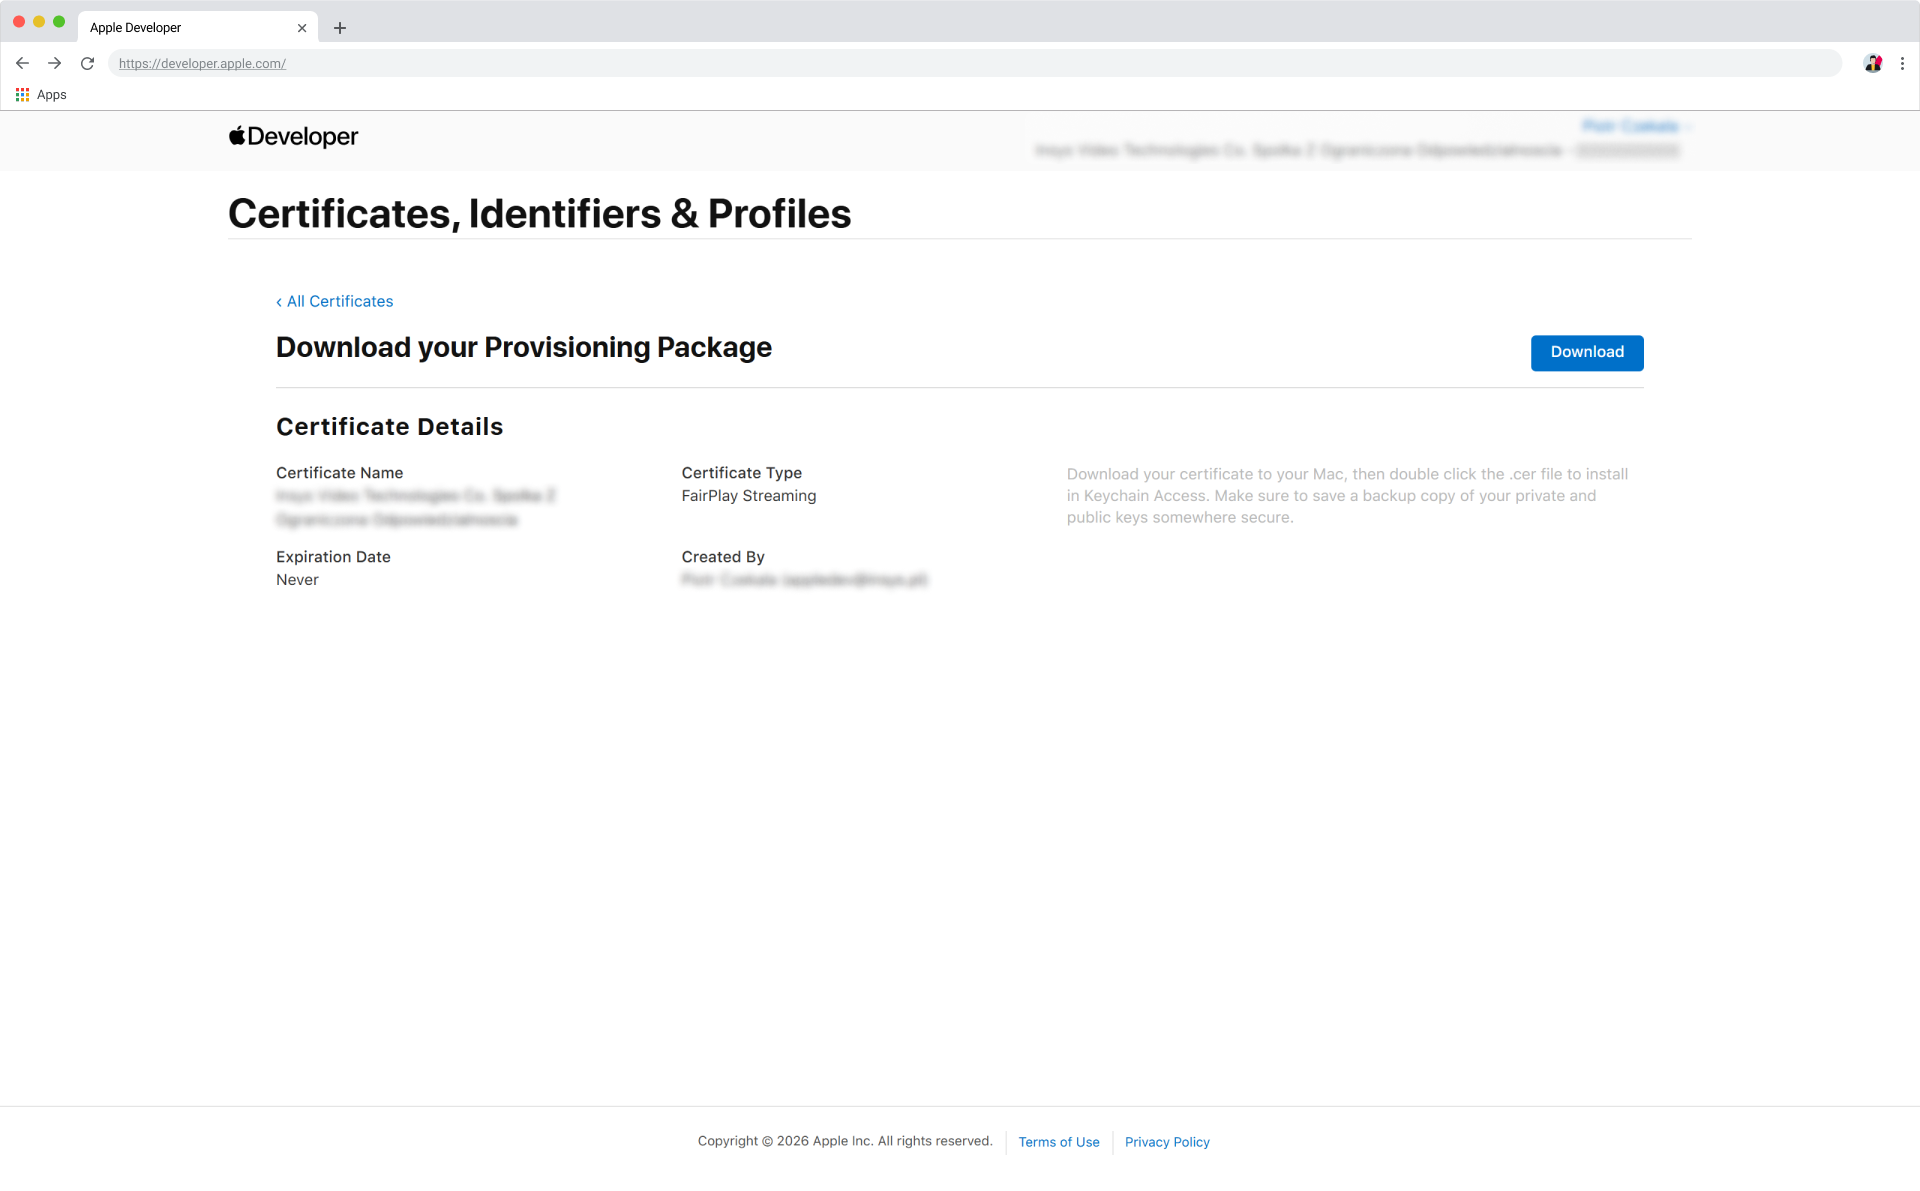
Task: Focus the address bar URL field
Action: pos(975,63)
